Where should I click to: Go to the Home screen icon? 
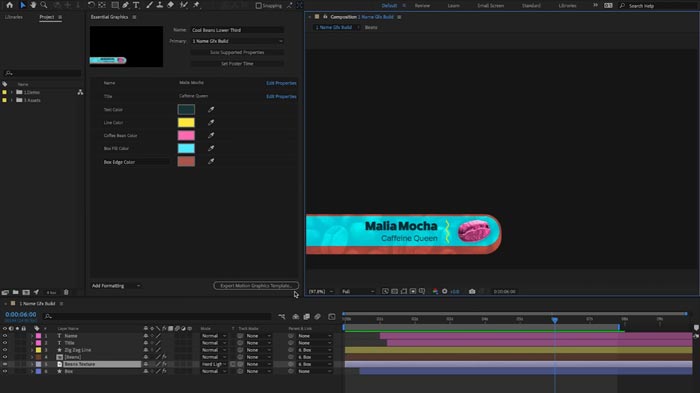9,5
